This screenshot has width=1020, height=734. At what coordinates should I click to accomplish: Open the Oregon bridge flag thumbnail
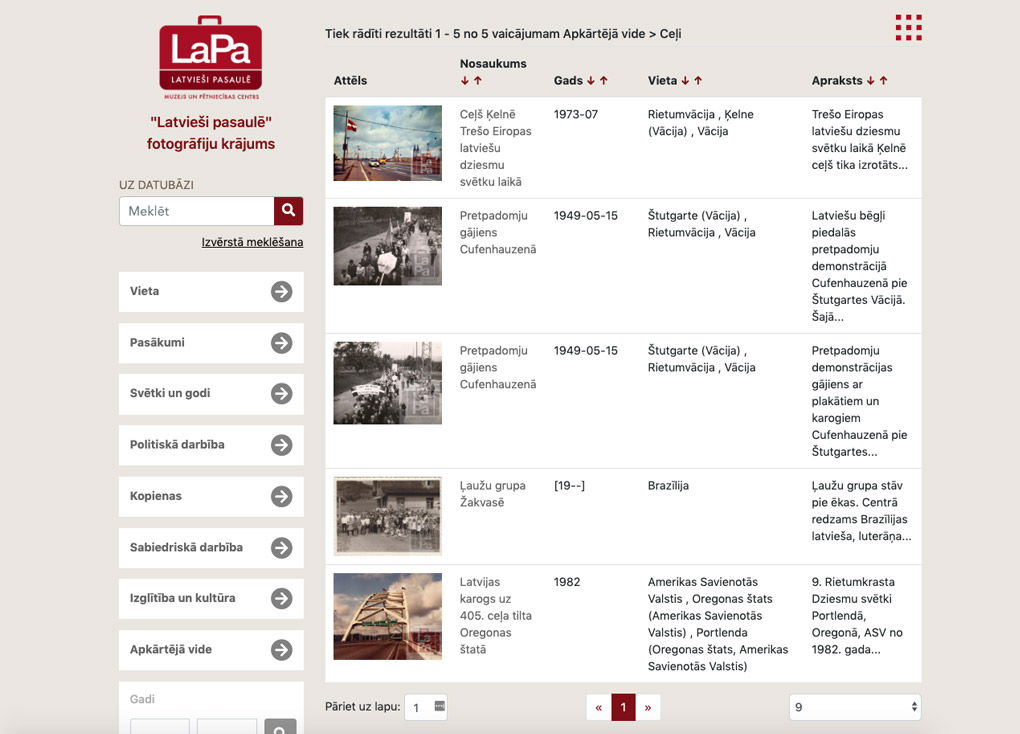coord(388,616)
